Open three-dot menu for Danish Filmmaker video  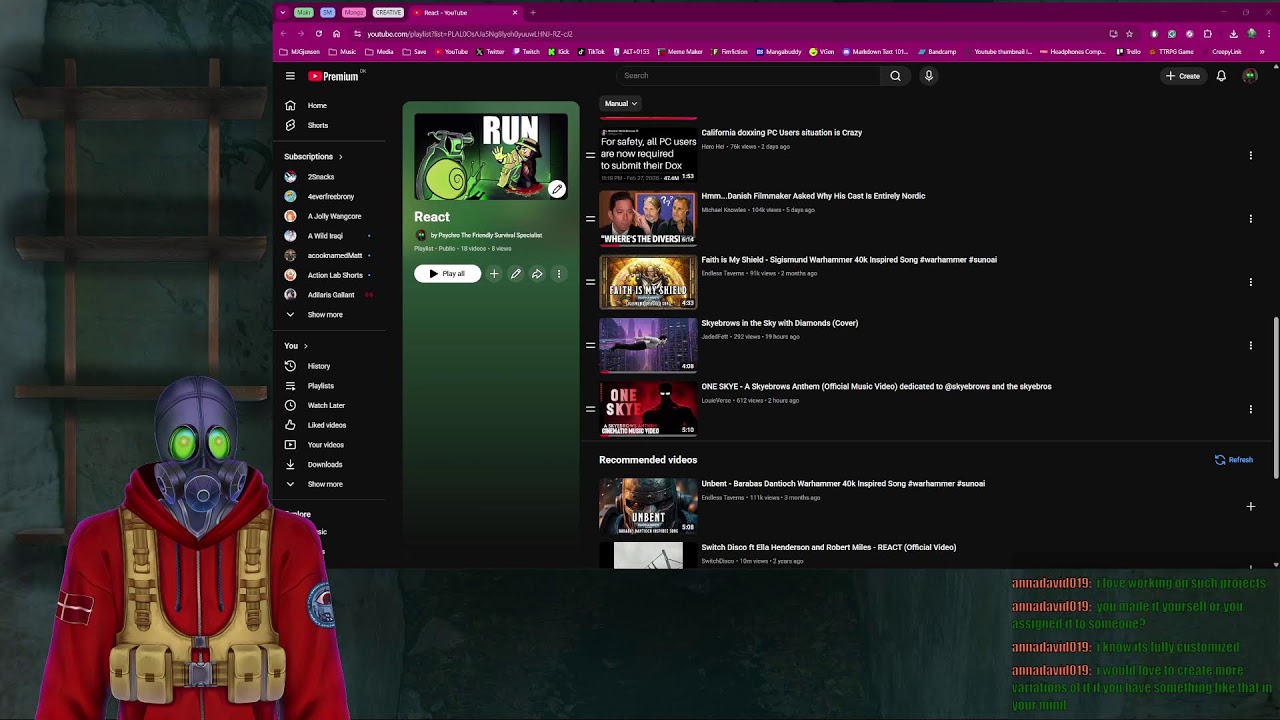click(1250, 219)
